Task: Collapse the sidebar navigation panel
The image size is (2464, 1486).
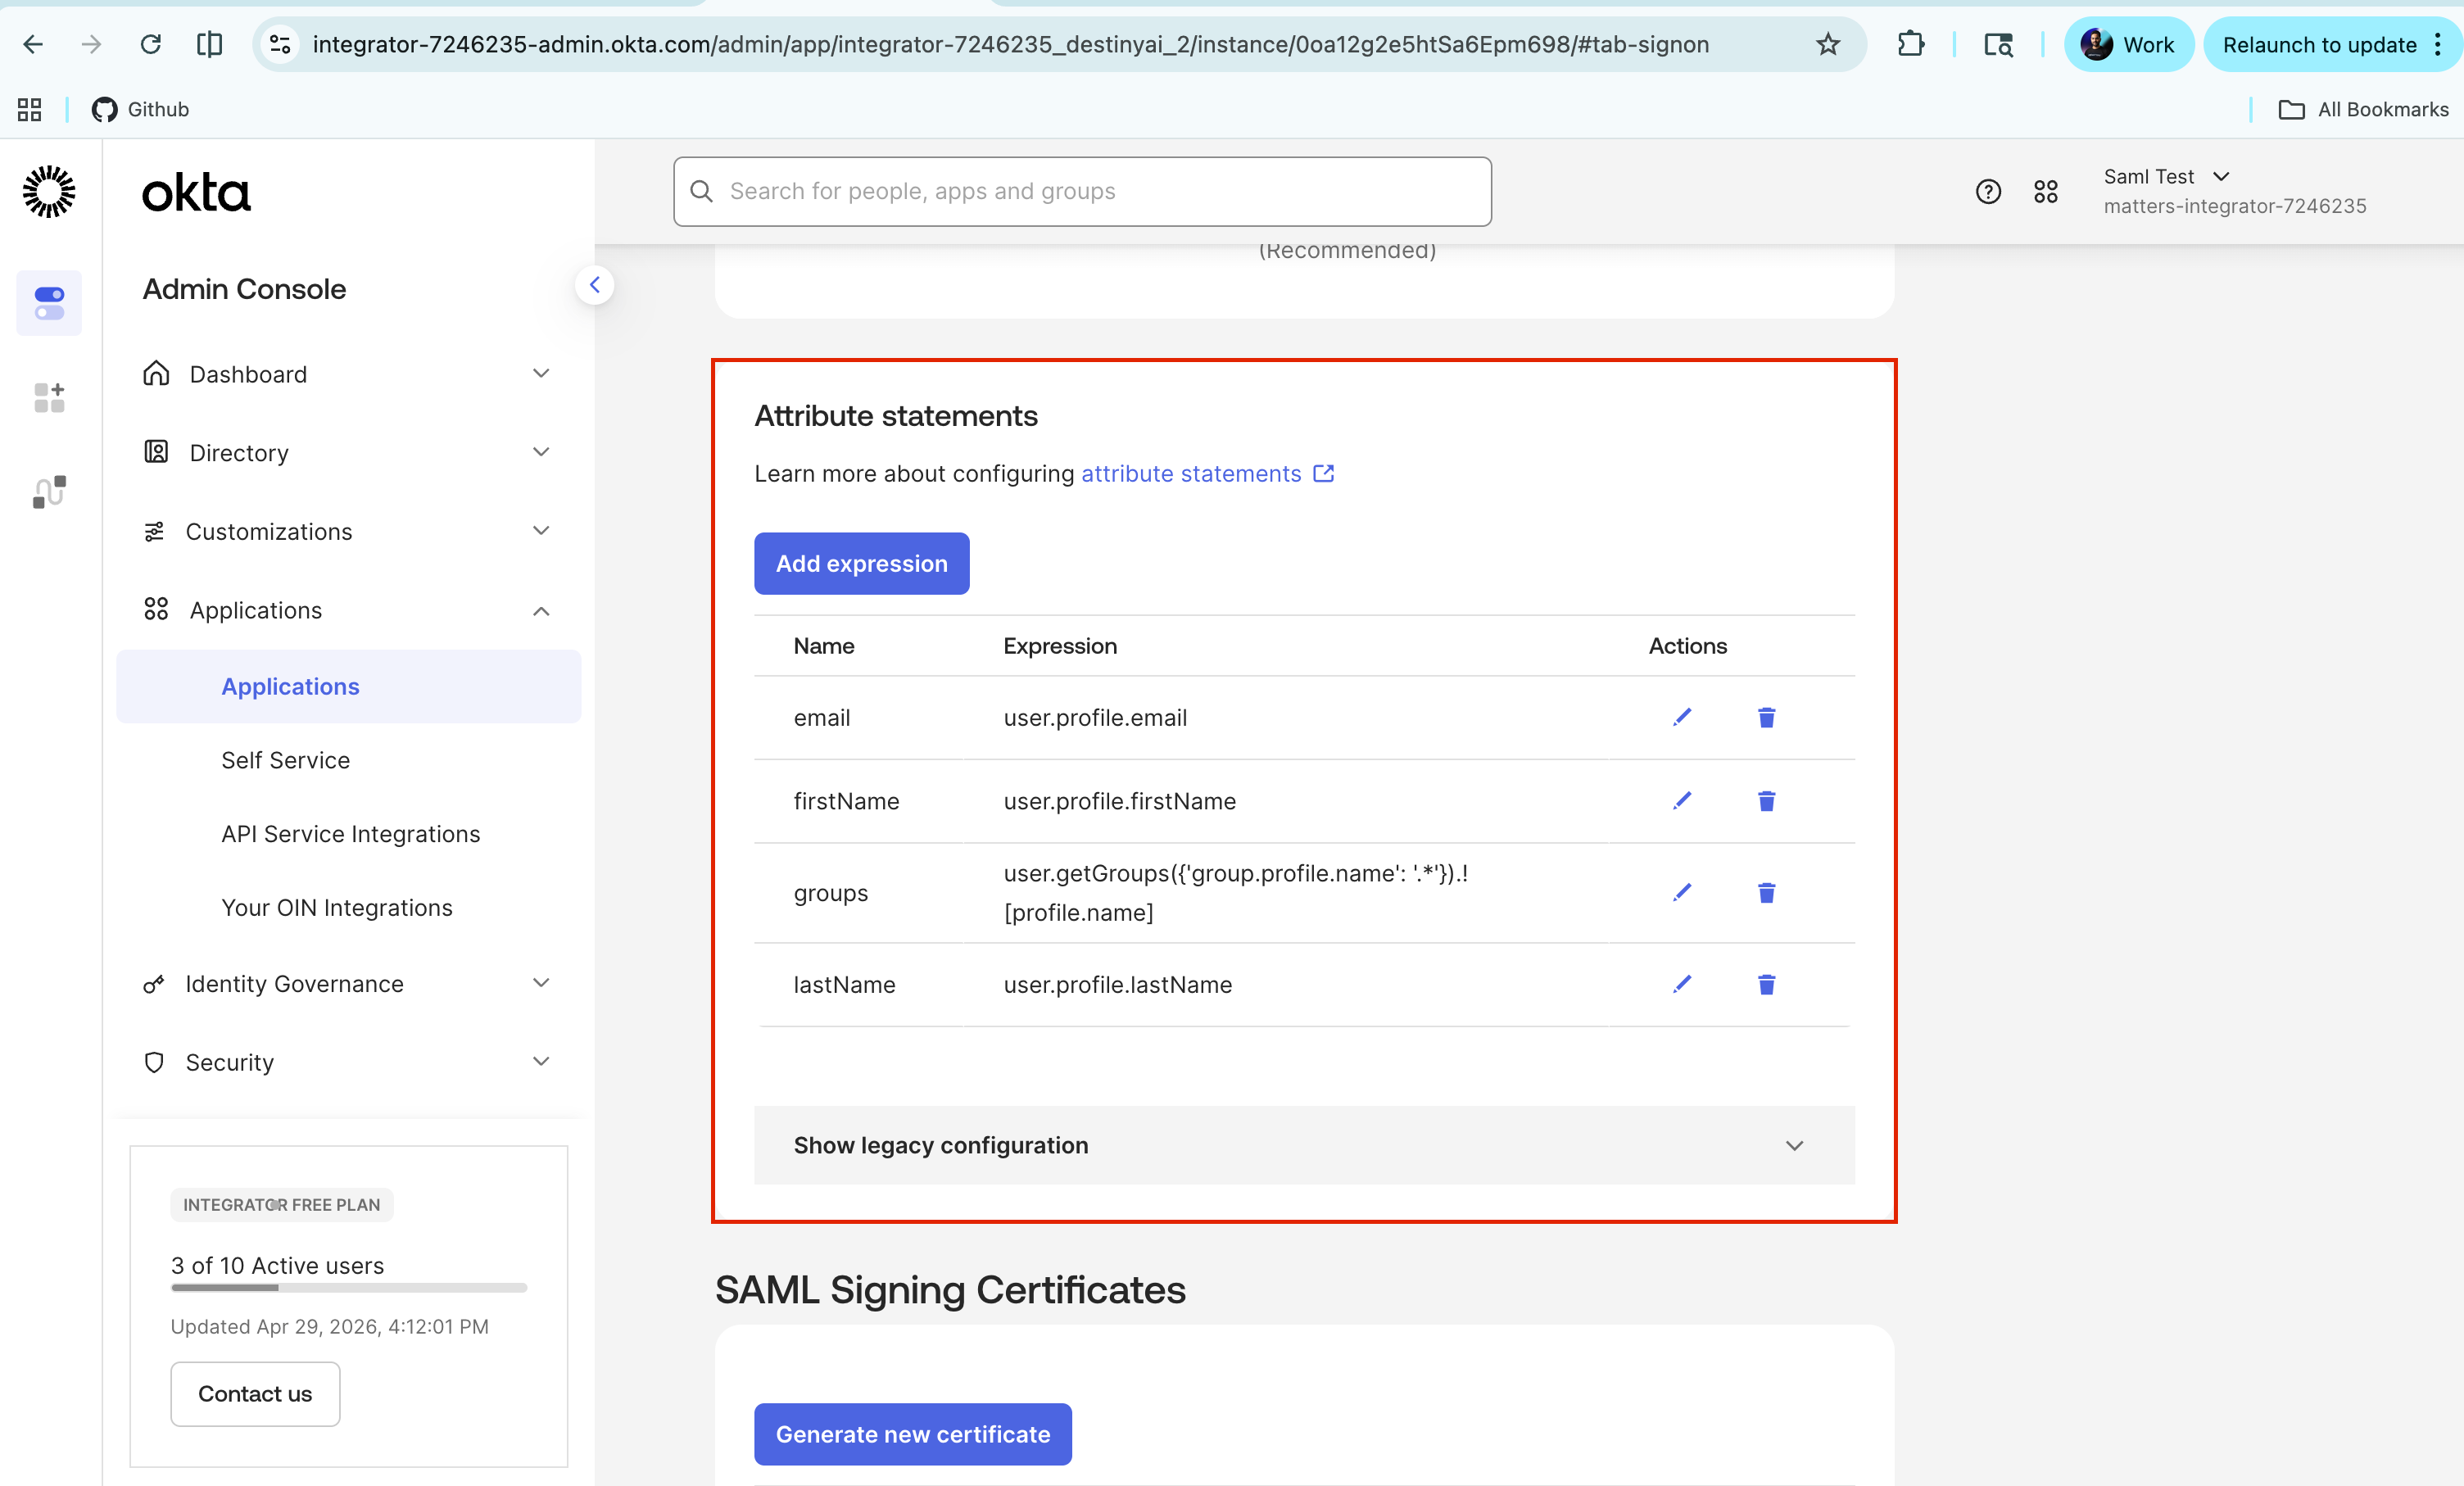Action: tap(595, 285)
